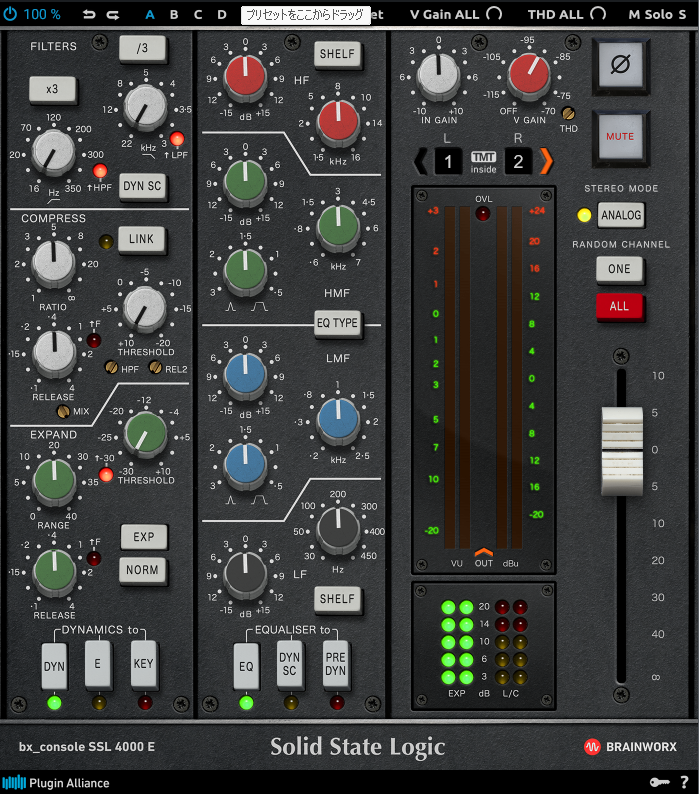Click the compressor THRESHOLD knob

[x=145, y=307]
